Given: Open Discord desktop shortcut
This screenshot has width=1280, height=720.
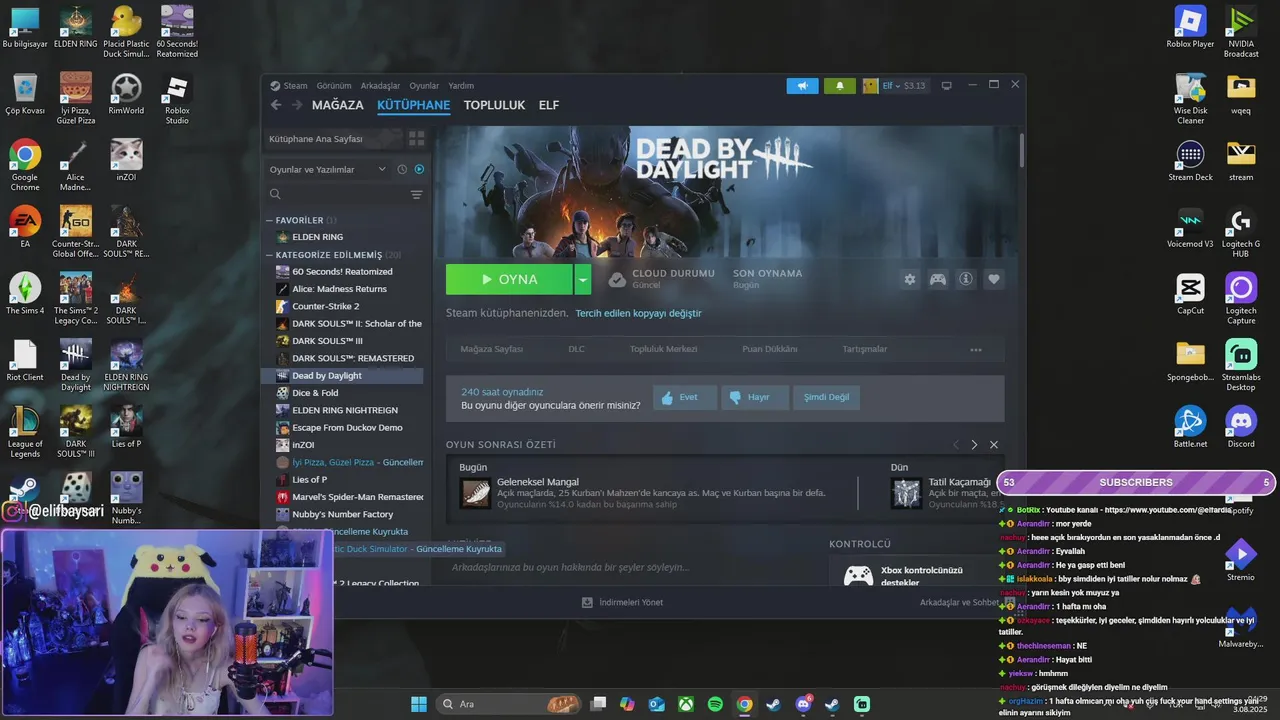Looking at the screenshot, I should click(1241, 427).
